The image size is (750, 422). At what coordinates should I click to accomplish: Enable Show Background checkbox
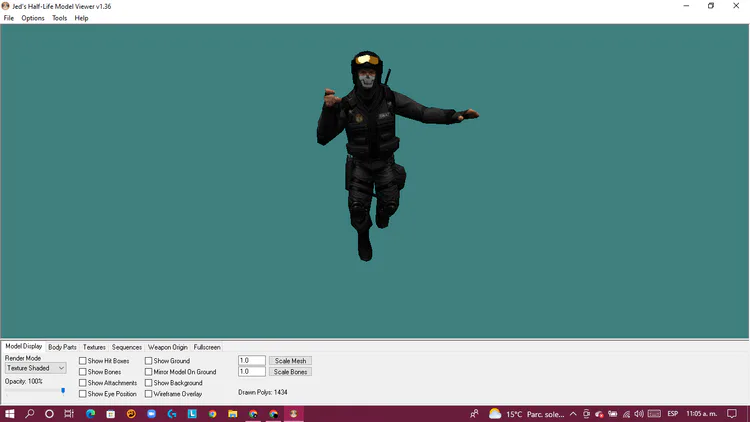coord(148,383)
